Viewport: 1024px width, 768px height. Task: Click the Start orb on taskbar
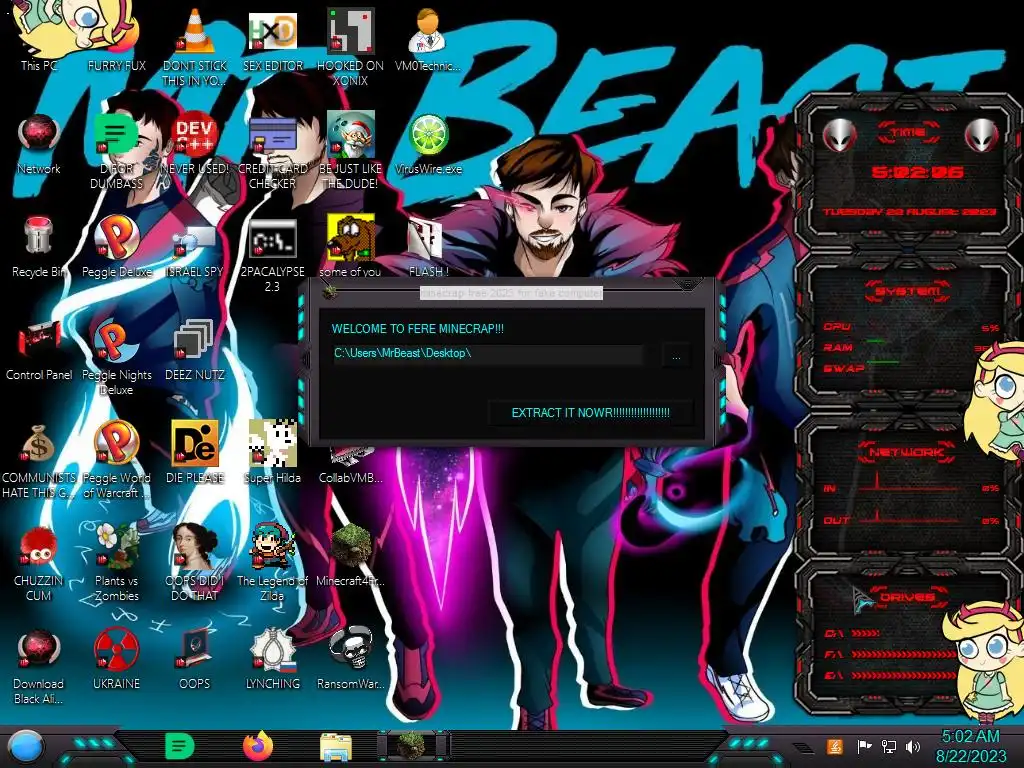coord(25,746)
